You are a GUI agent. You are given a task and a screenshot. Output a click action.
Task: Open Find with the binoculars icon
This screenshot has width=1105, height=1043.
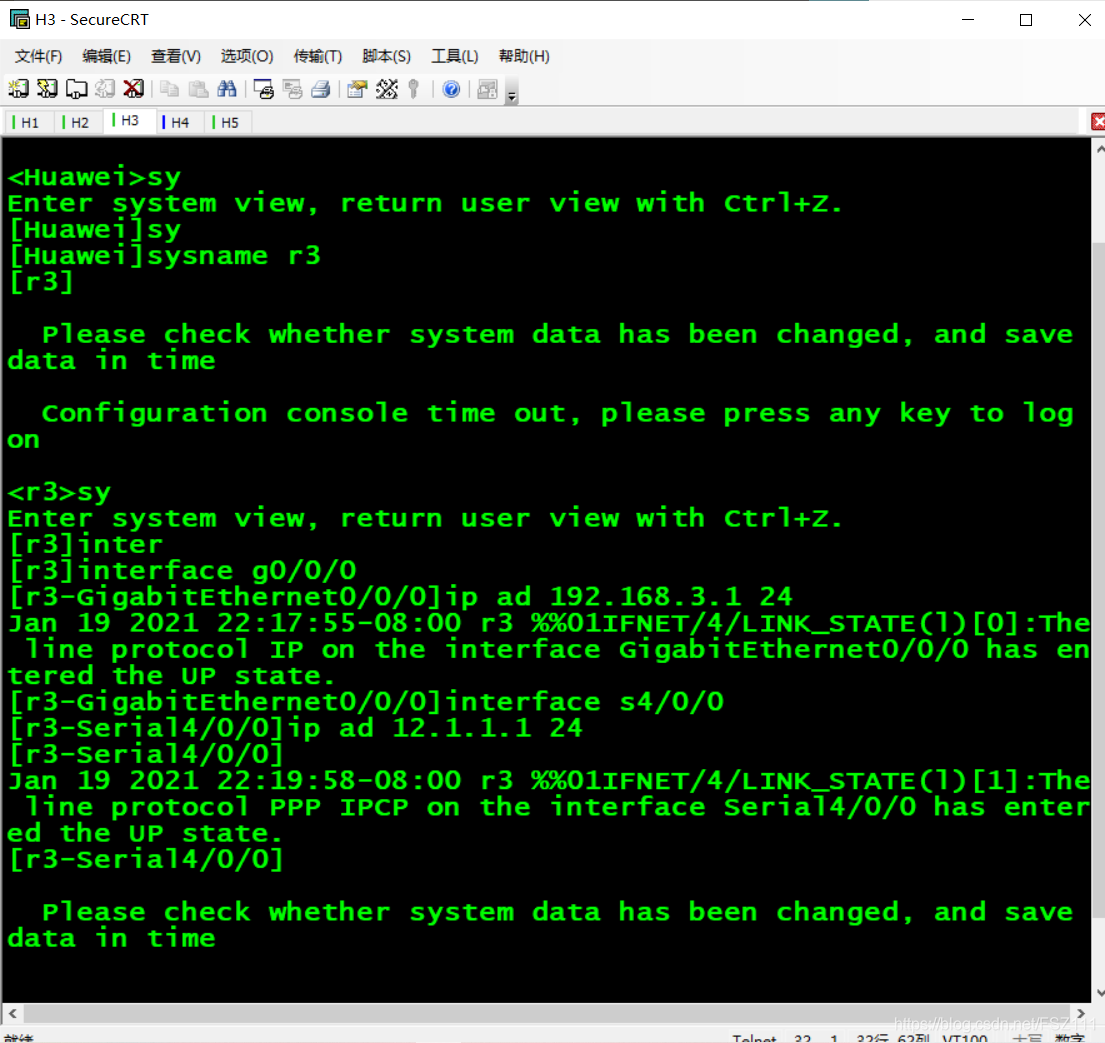[227, 89]
